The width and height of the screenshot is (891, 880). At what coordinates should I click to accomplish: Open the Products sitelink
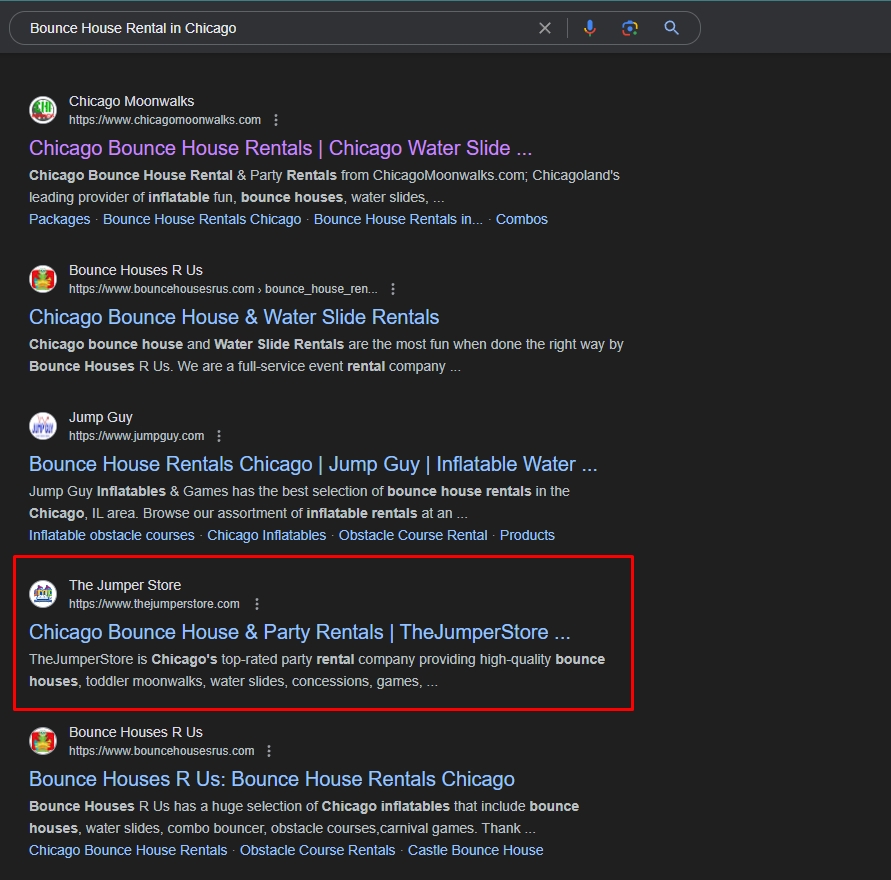(x=527, y=535)
